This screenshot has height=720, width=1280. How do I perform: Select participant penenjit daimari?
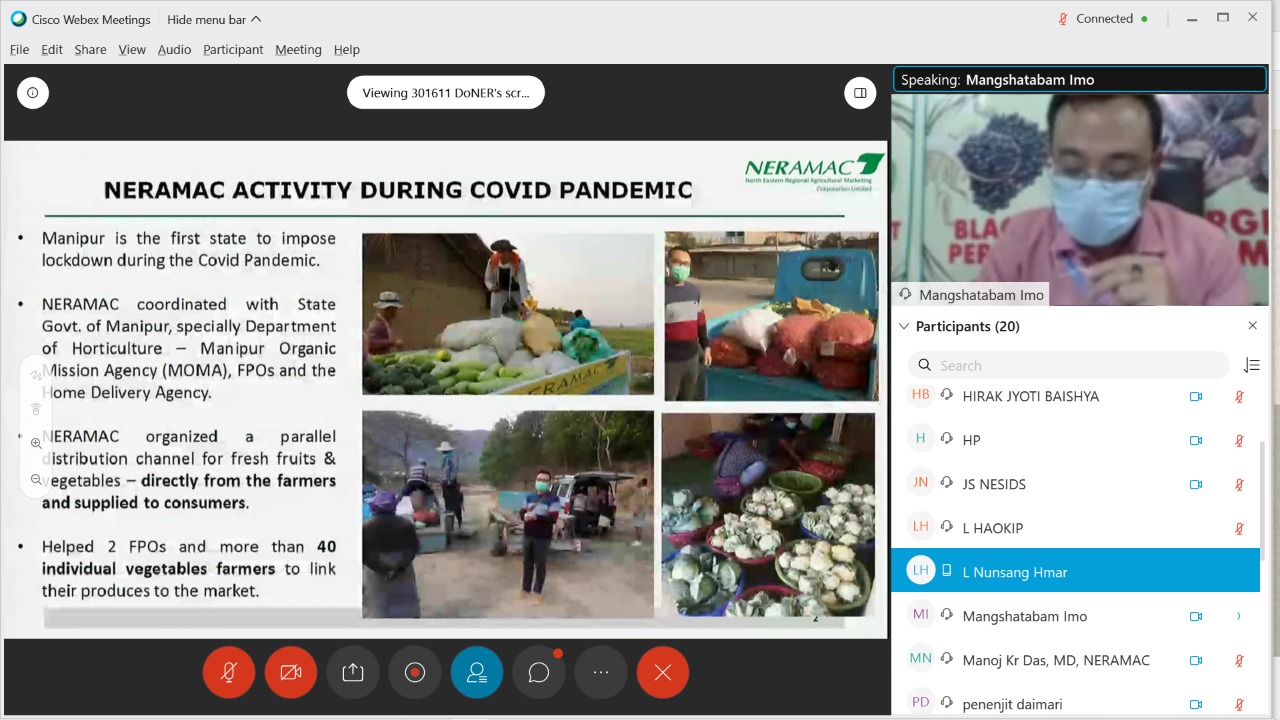[x=1075, y=702]
